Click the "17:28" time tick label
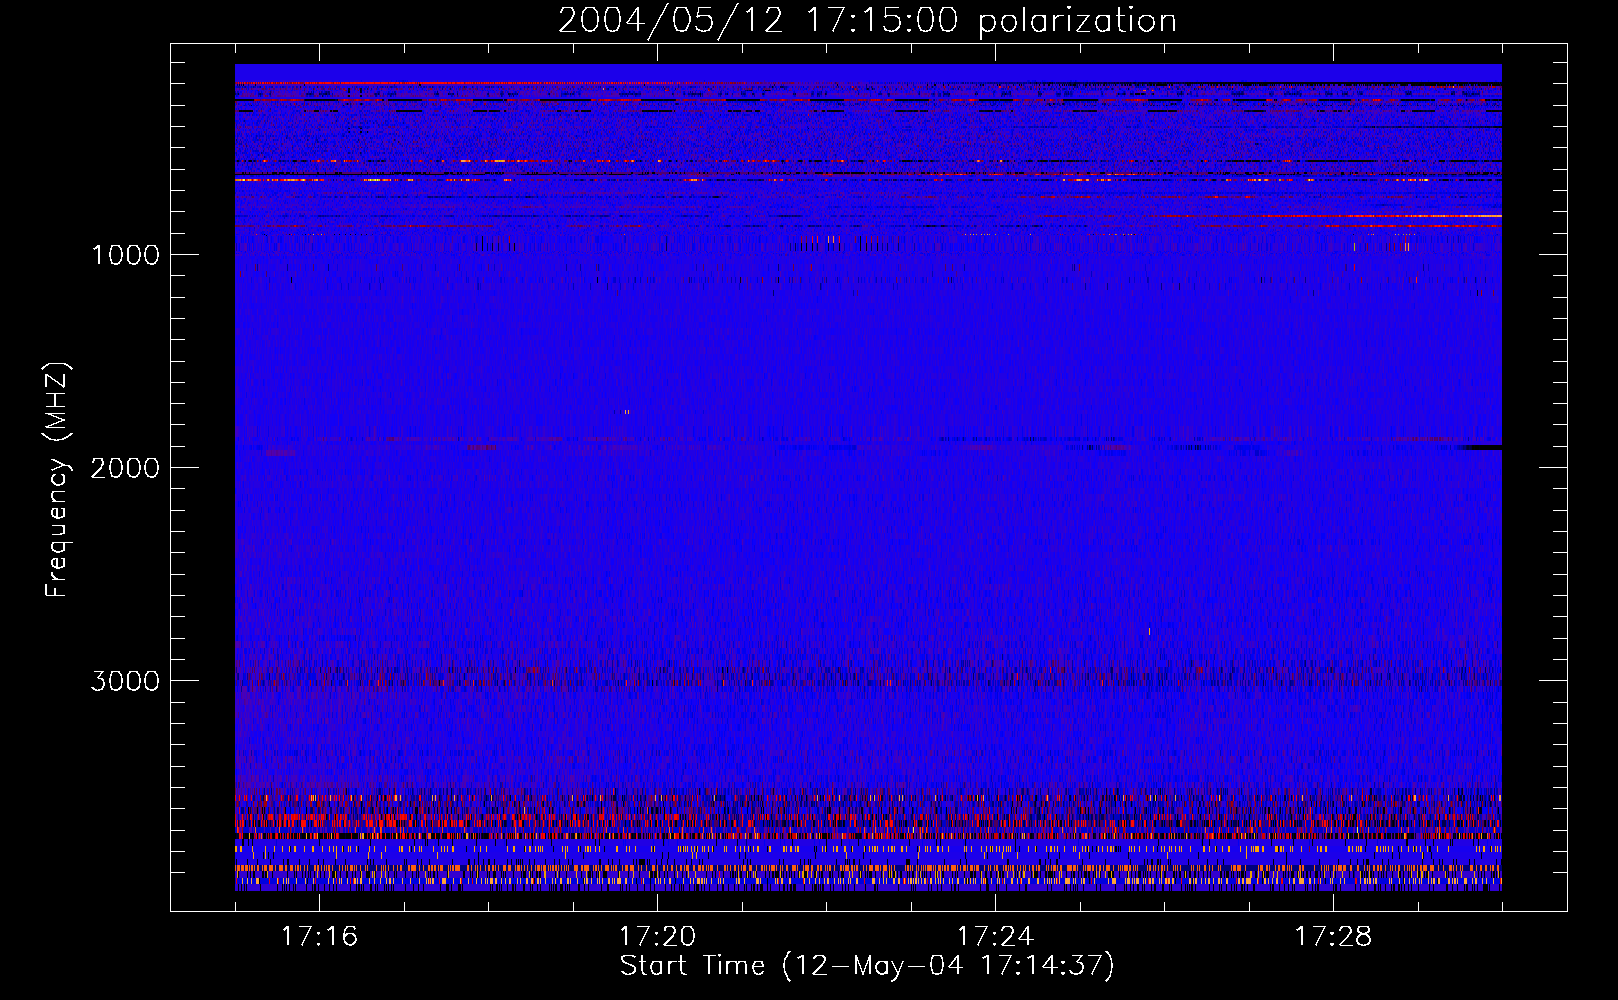The width and height of the screenshot is (1618, 1000). pyautogui.click(x=1333, y=937)
